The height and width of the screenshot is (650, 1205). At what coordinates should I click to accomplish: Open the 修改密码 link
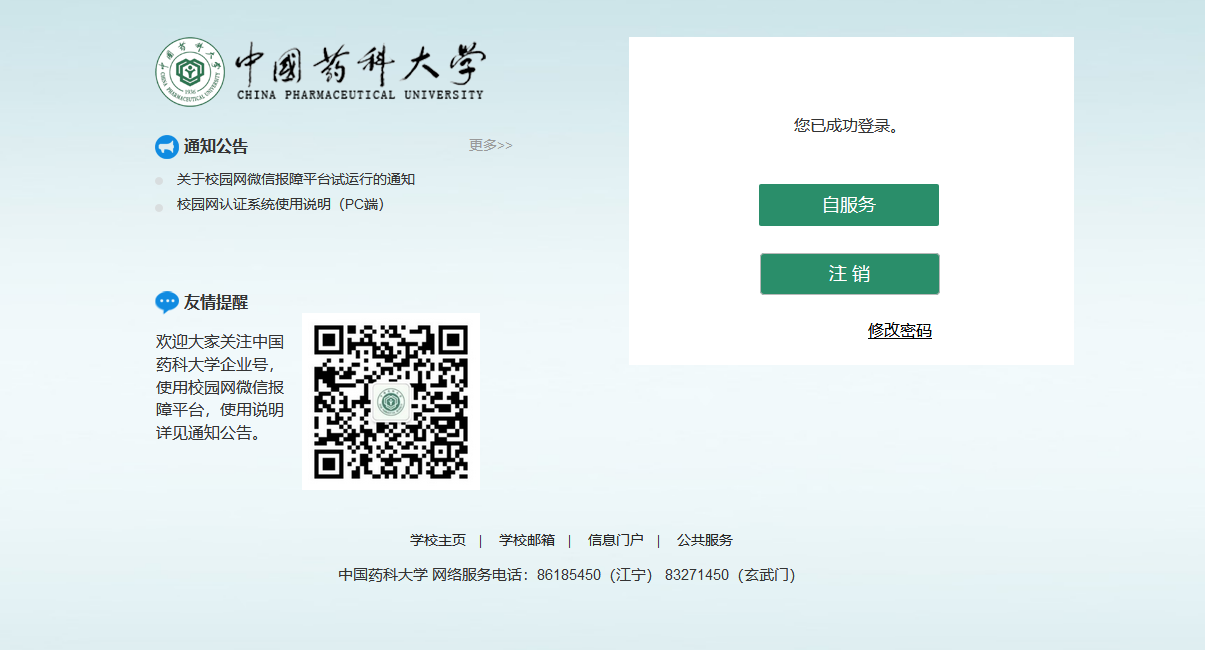(899, 331)
